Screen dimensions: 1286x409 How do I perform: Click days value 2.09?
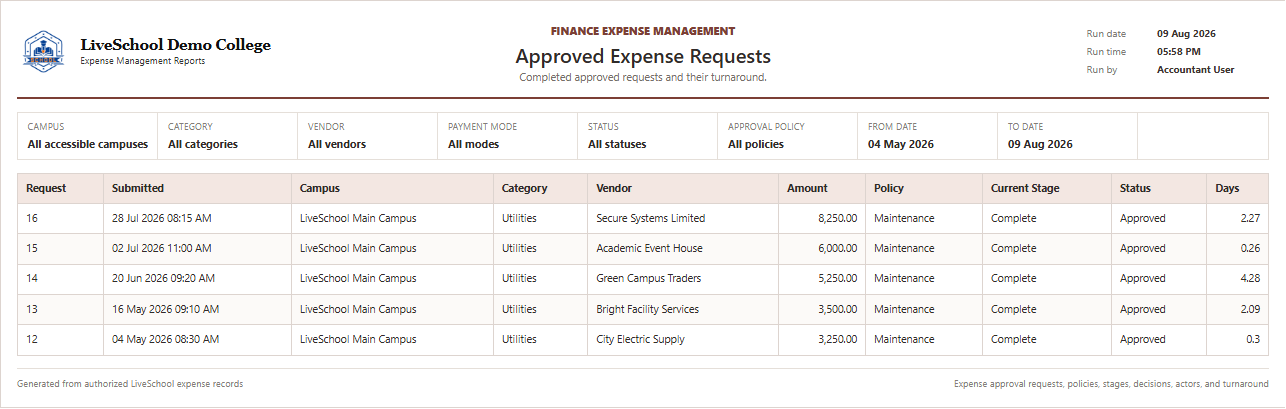coord(1250,309)
